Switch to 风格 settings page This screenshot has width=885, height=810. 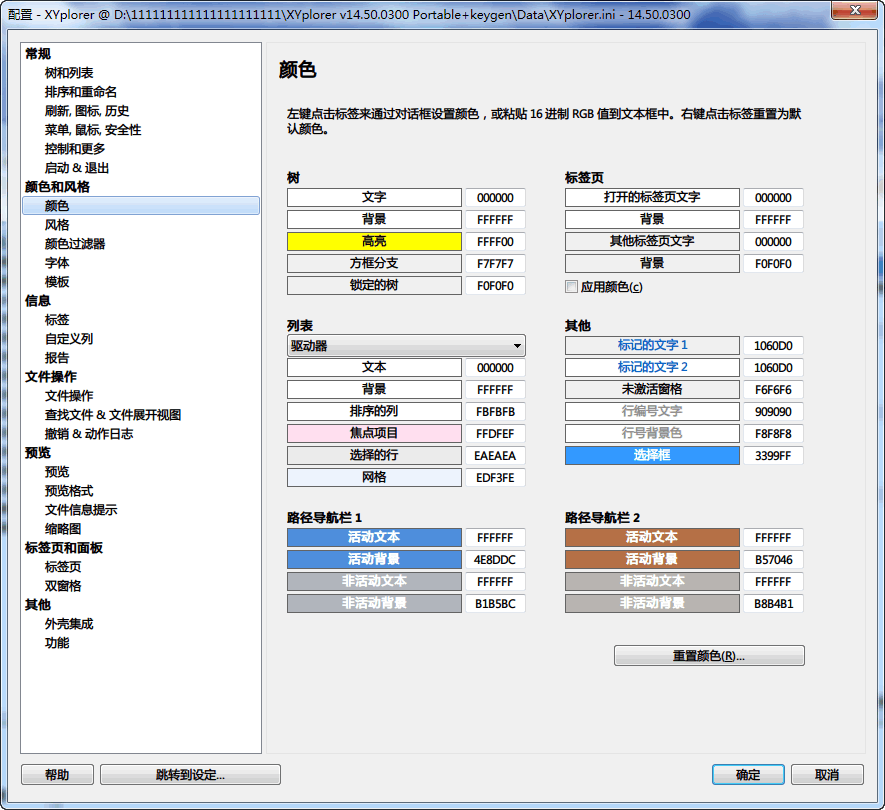point(57,225)
